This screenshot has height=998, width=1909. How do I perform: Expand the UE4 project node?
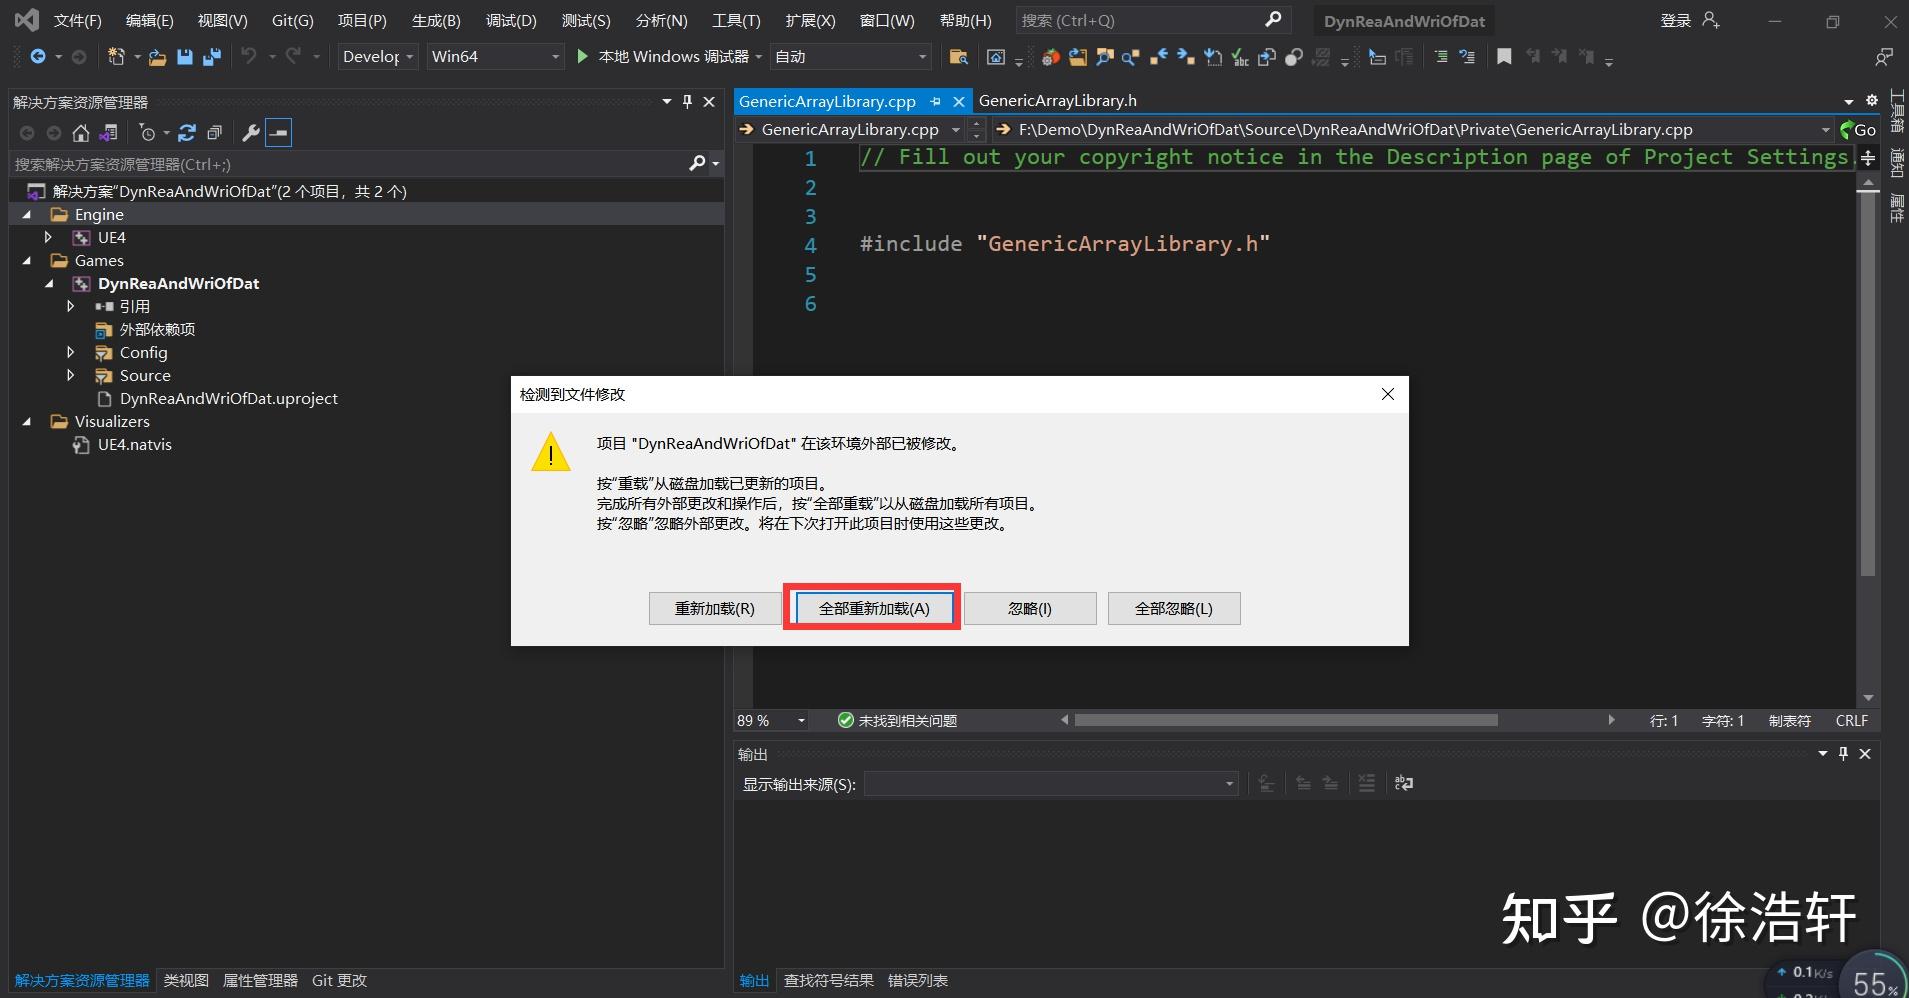click(48, 237)
